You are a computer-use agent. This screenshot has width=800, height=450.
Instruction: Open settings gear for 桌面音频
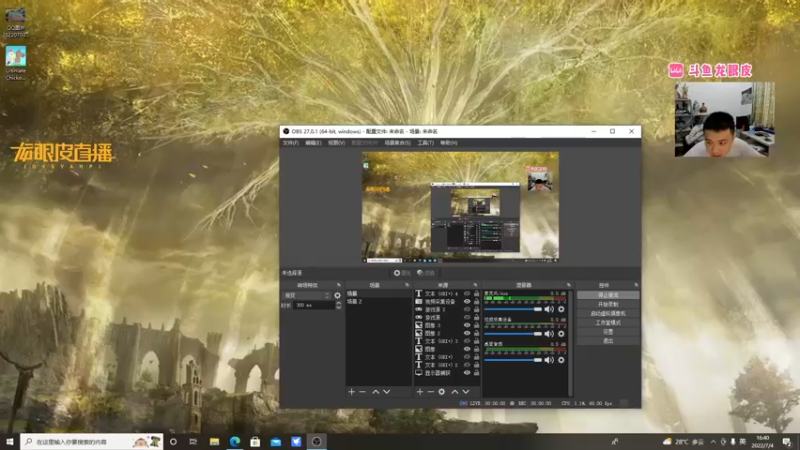[561, 360]
